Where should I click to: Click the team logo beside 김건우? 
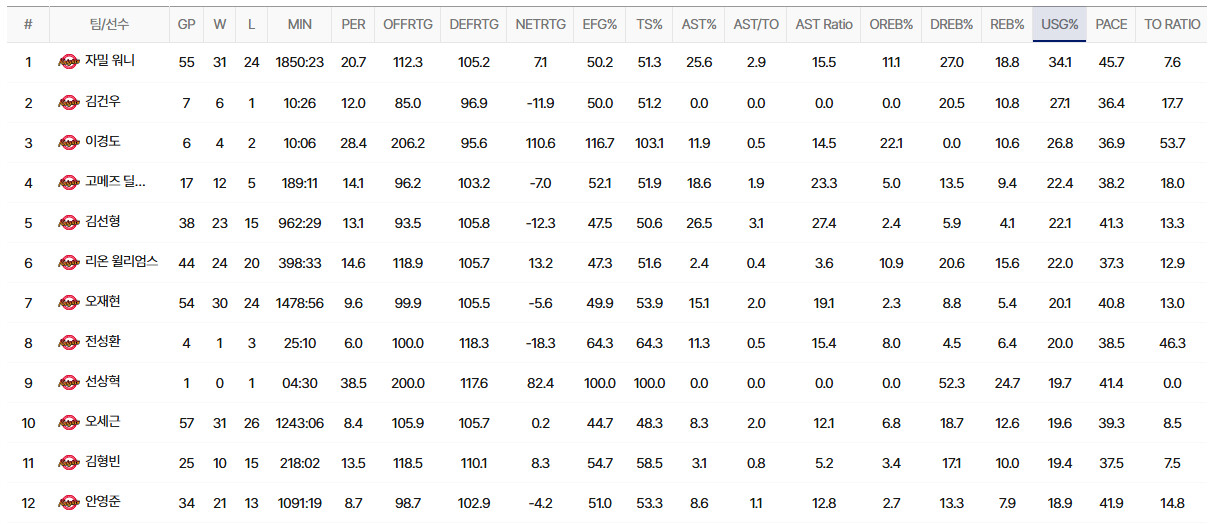coord(68,102)
